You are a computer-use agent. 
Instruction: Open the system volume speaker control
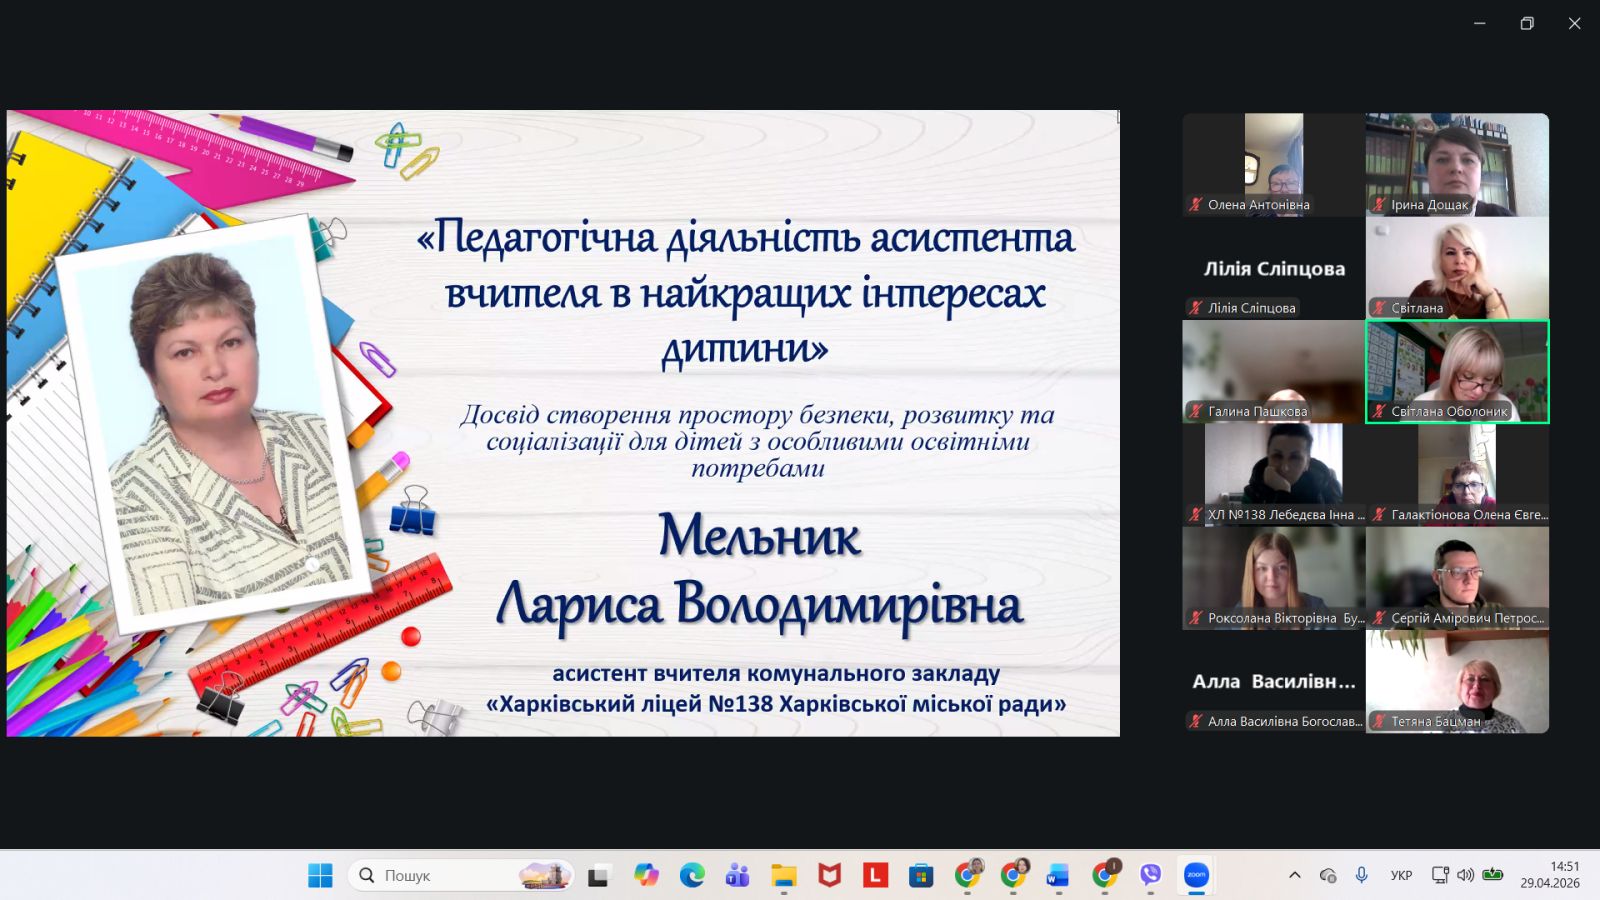(x=1465, y=875)
